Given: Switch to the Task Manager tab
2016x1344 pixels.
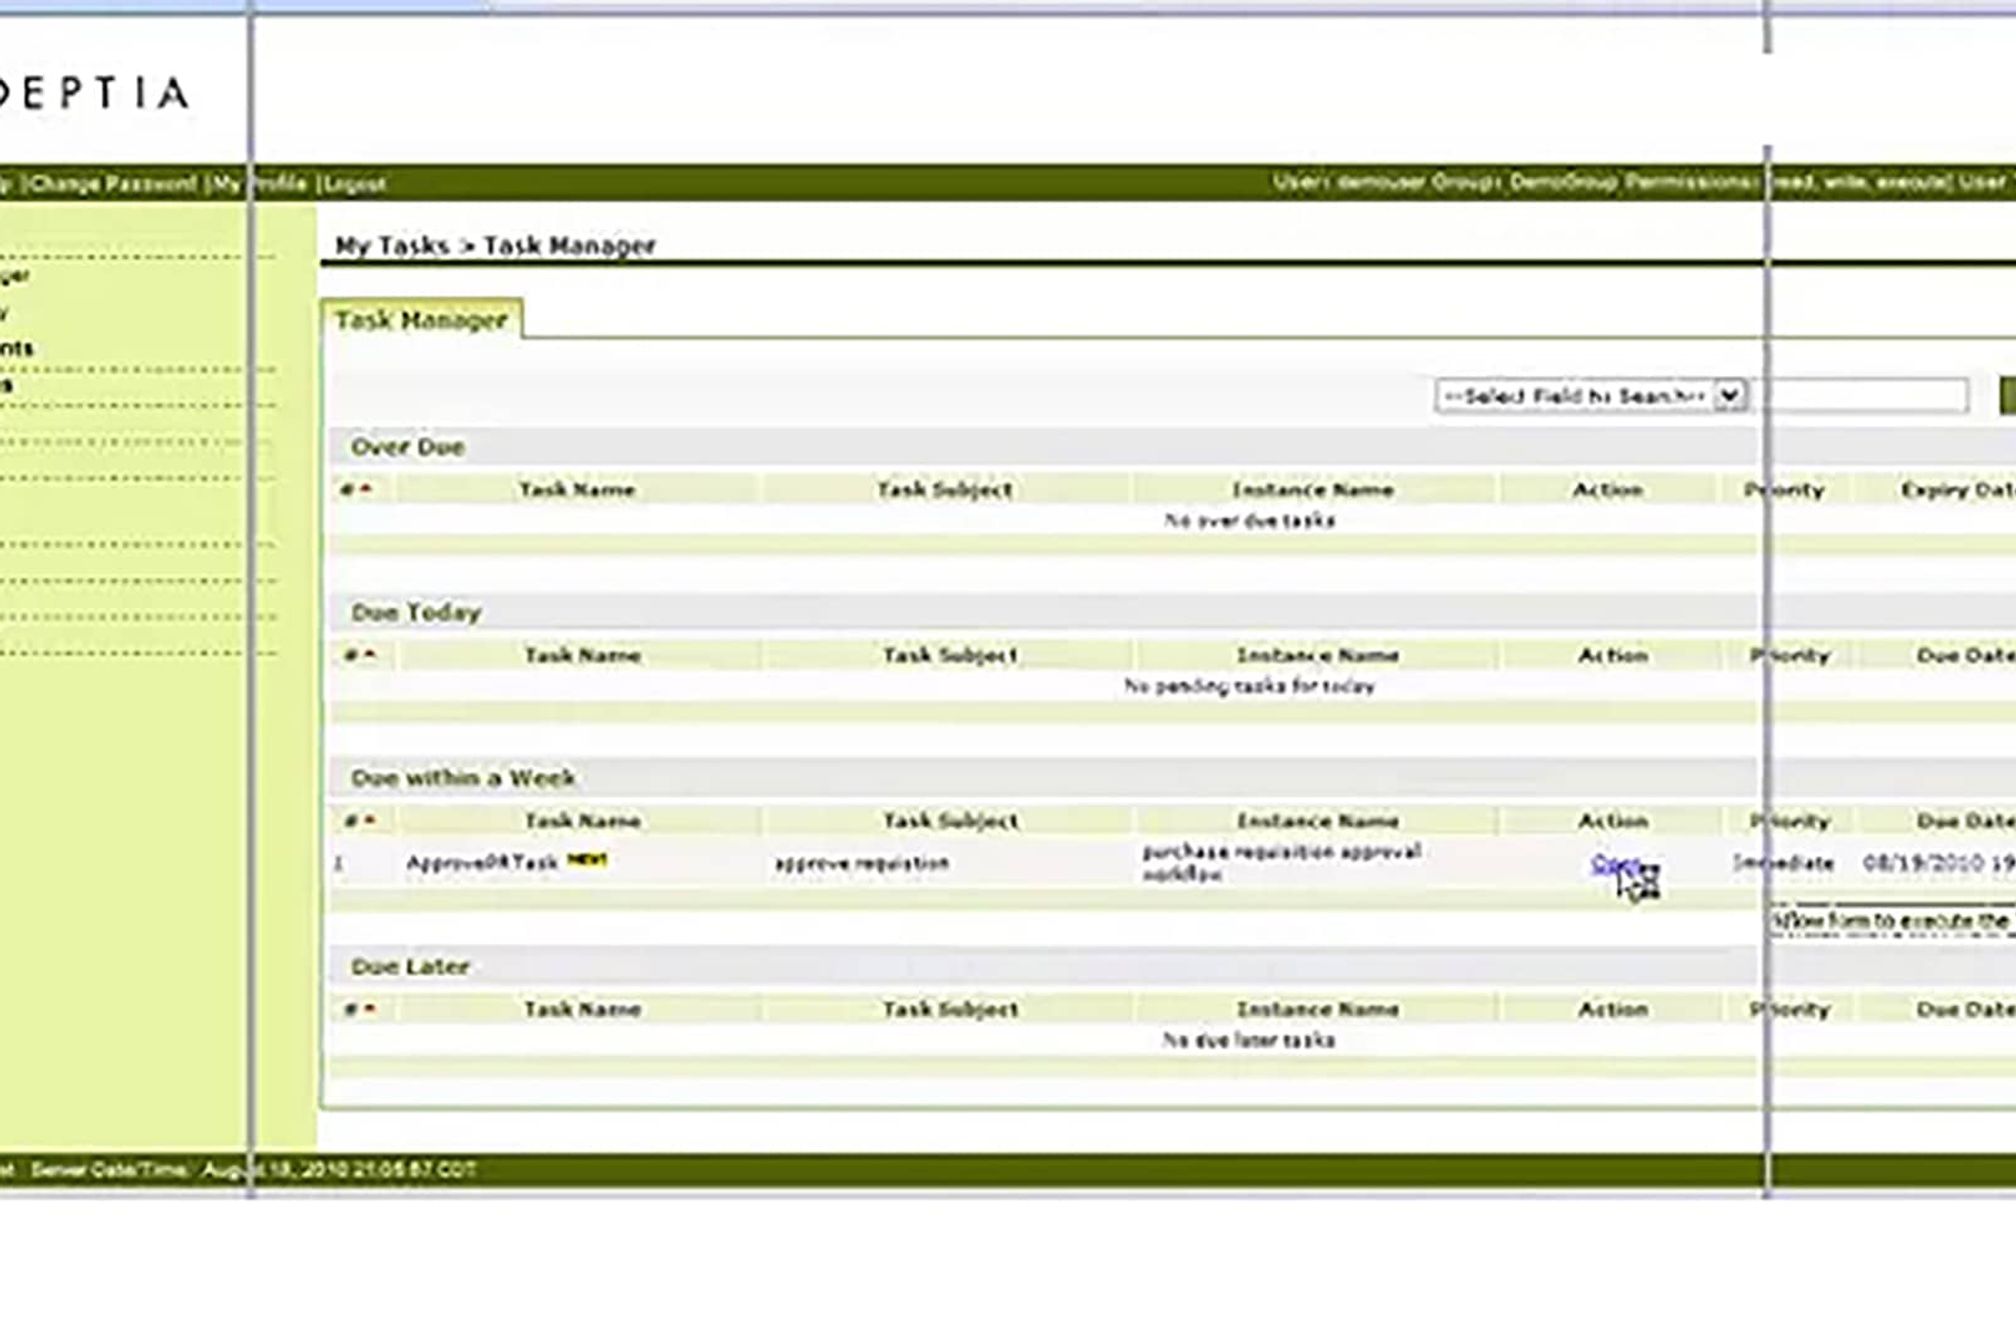Looking at the screenshot, I should click(421, 320).
